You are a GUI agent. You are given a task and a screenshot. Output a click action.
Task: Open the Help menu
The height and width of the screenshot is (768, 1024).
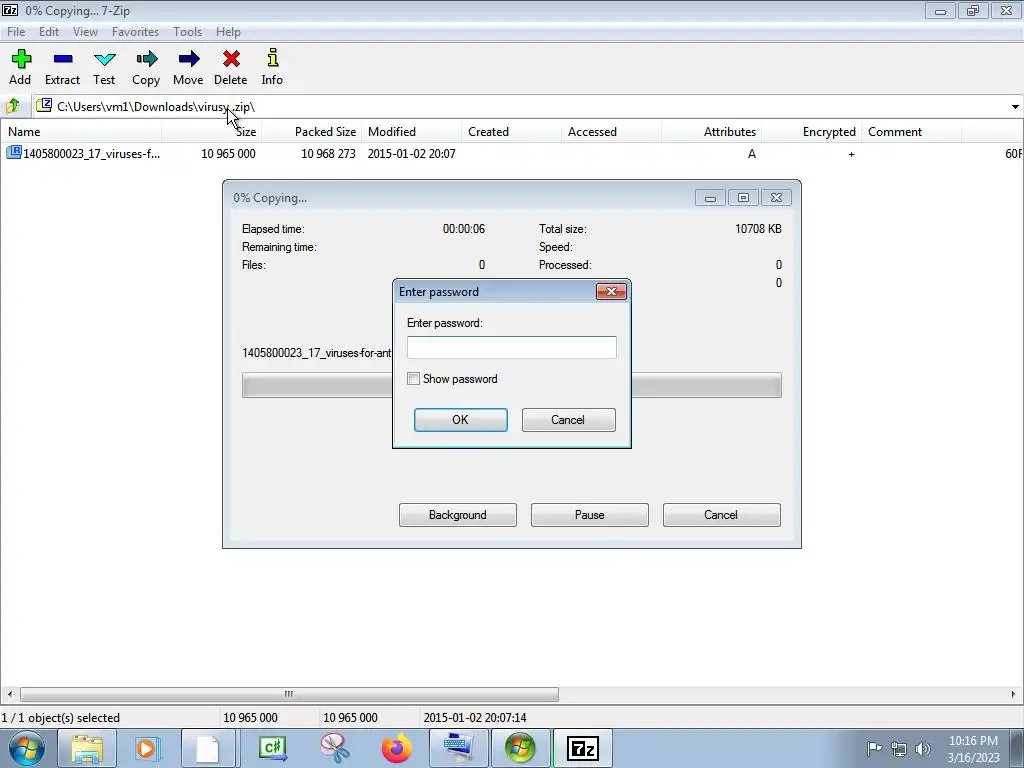pos(228,31)
